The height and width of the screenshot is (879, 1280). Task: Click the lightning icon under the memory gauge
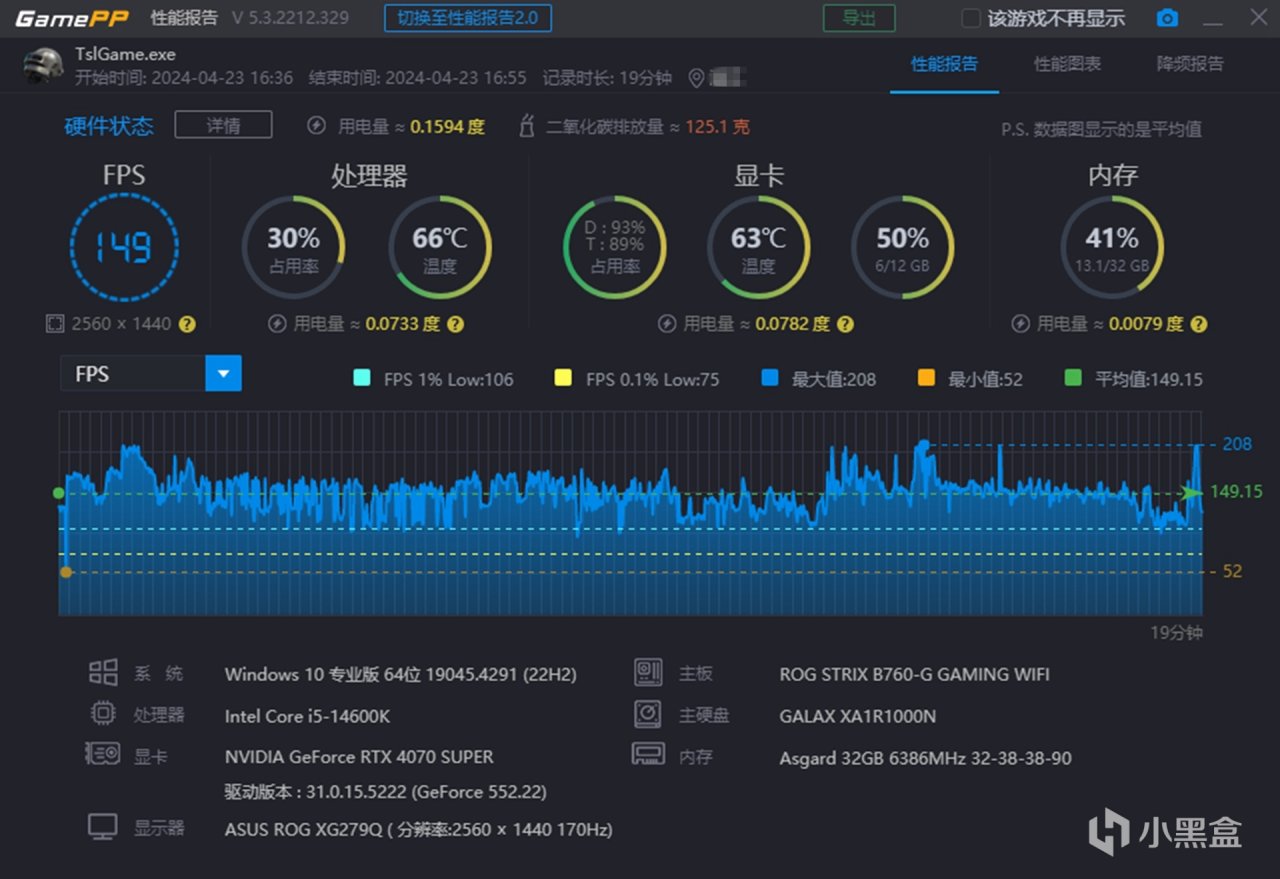[1020, 324]
